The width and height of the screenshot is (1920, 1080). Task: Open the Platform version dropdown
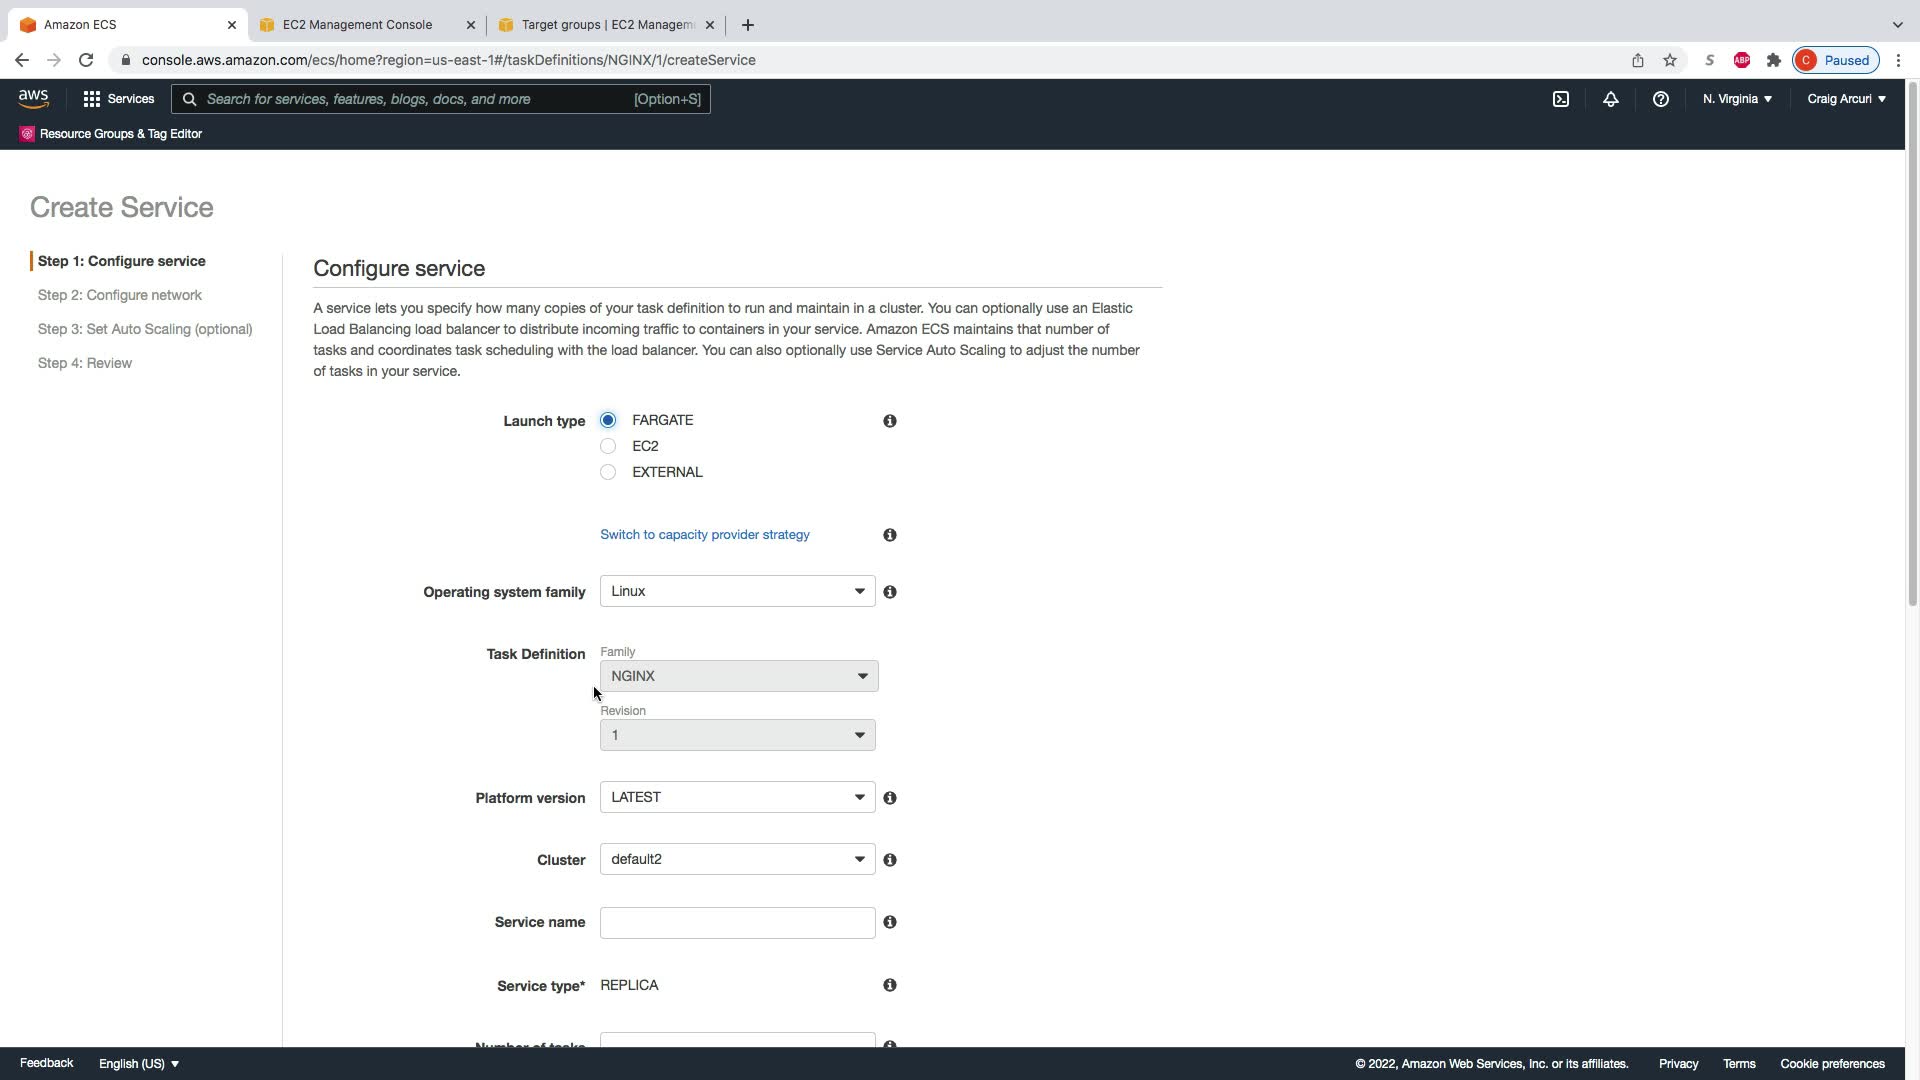(737, 797)
